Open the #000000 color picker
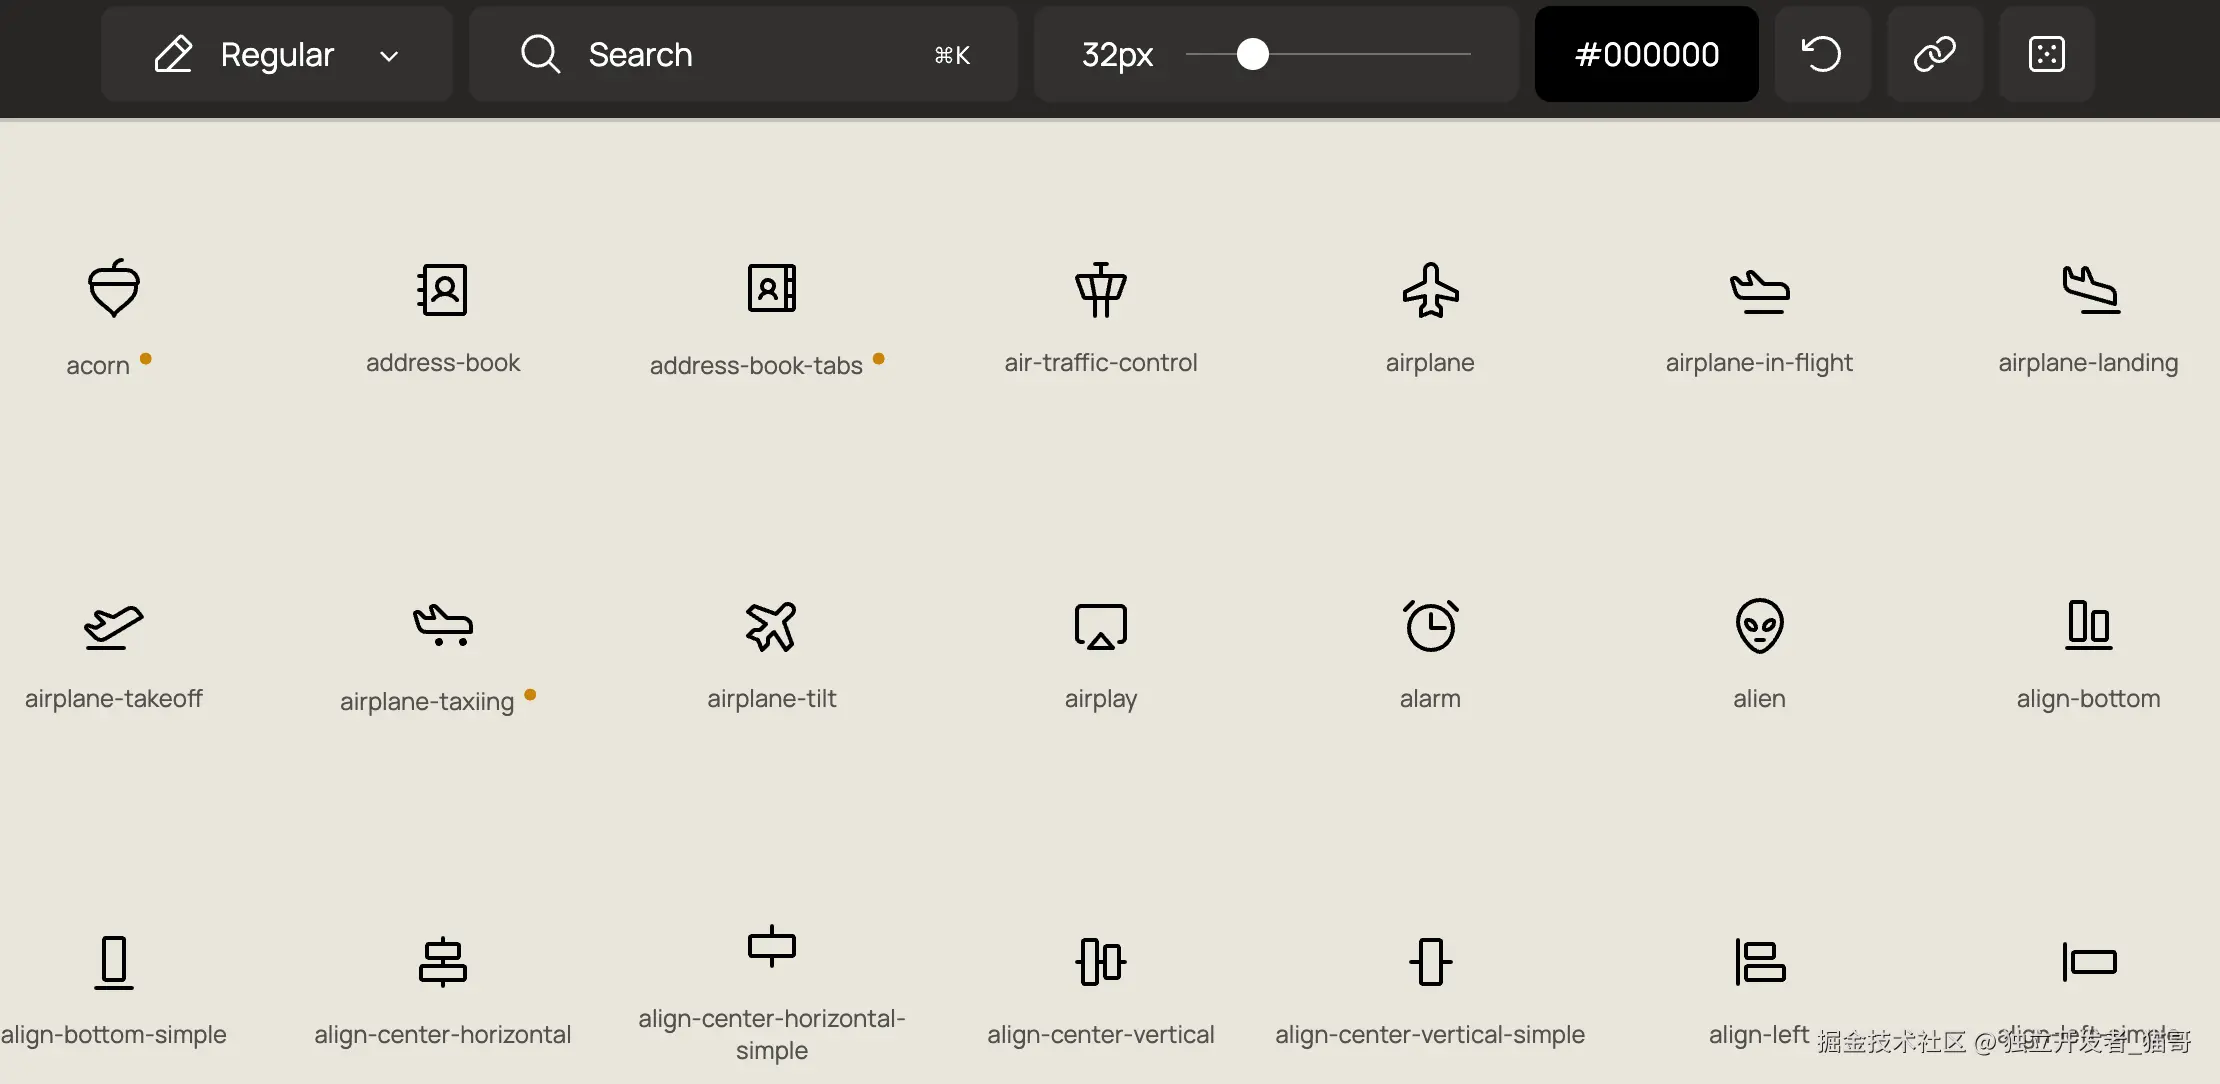 coord(1646,54)
